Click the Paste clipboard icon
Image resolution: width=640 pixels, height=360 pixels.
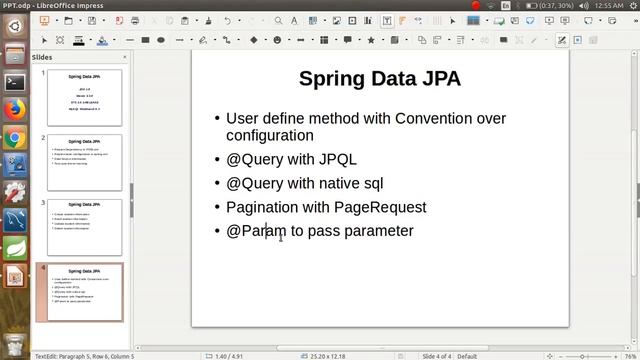tap(185, 20)
